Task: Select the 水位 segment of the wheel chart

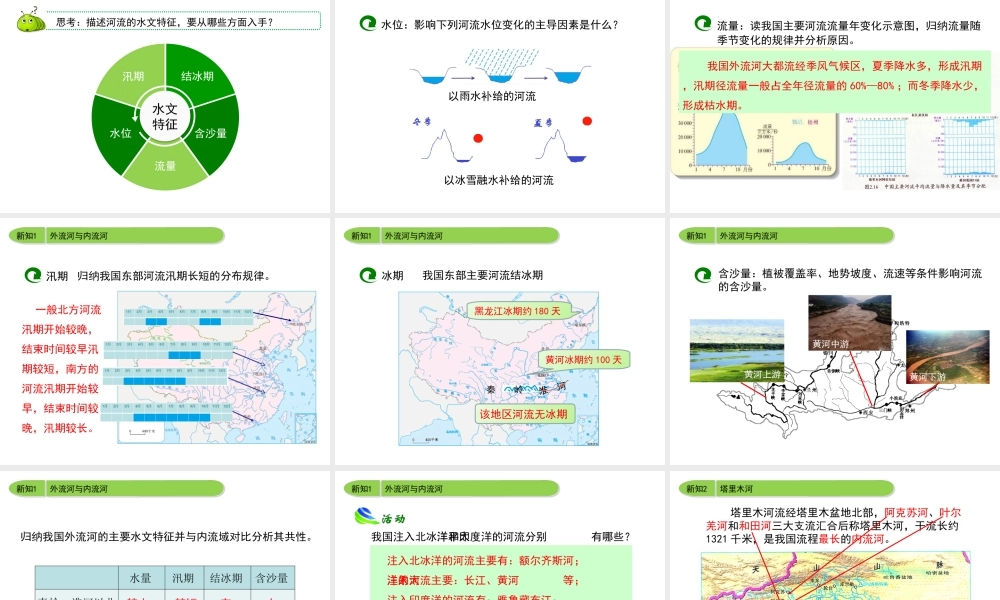Action: pos(118,133)
